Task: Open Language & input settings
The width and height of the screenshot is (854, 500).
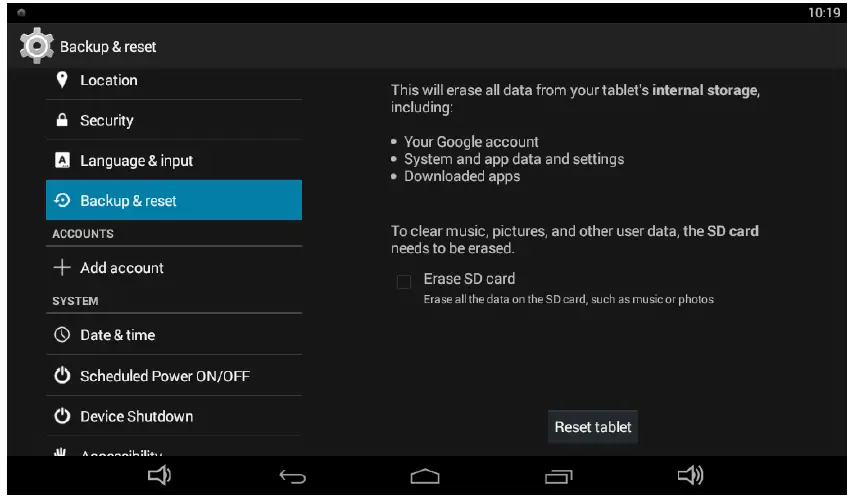Action: (174, 160)
